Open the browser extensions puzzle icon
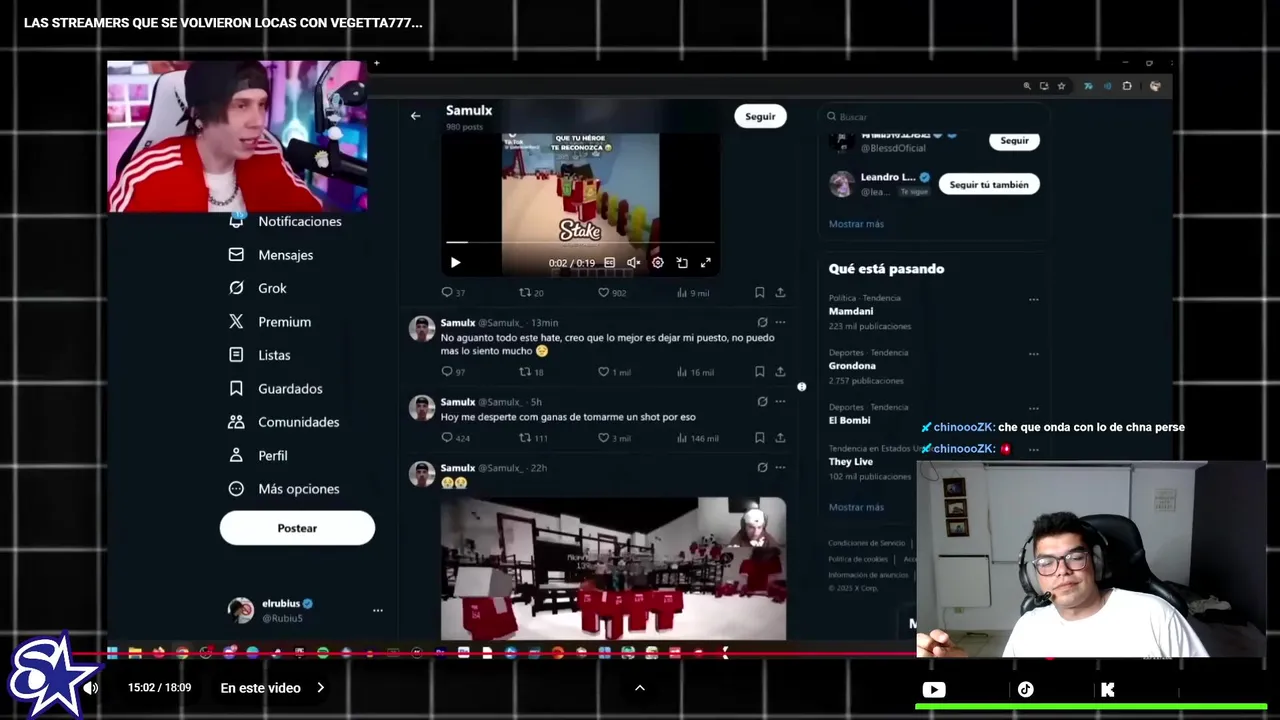 [1127, 86]
